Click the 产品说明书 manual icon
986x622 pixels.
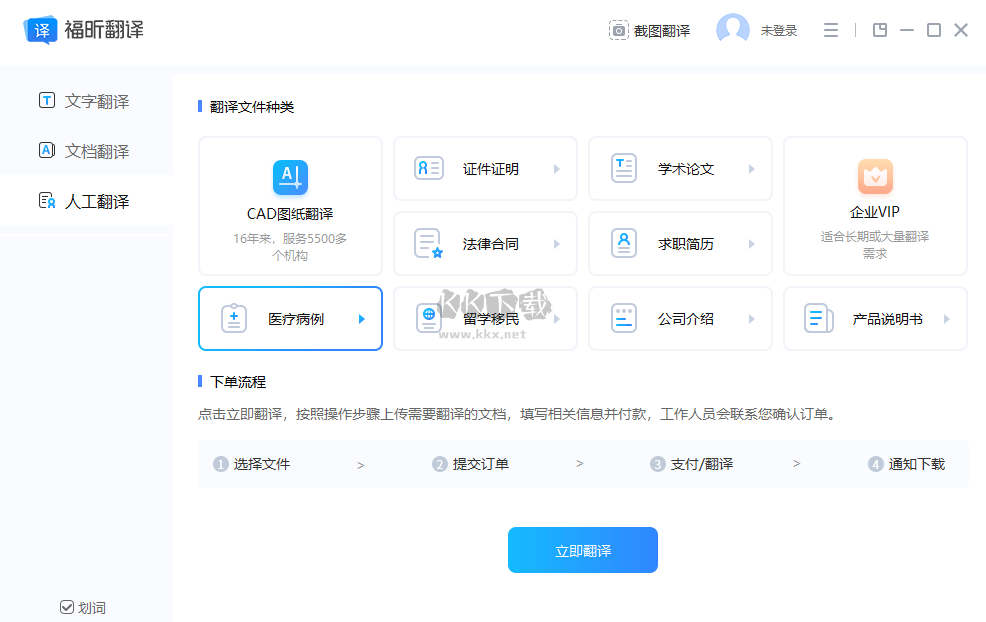(818, 318)
